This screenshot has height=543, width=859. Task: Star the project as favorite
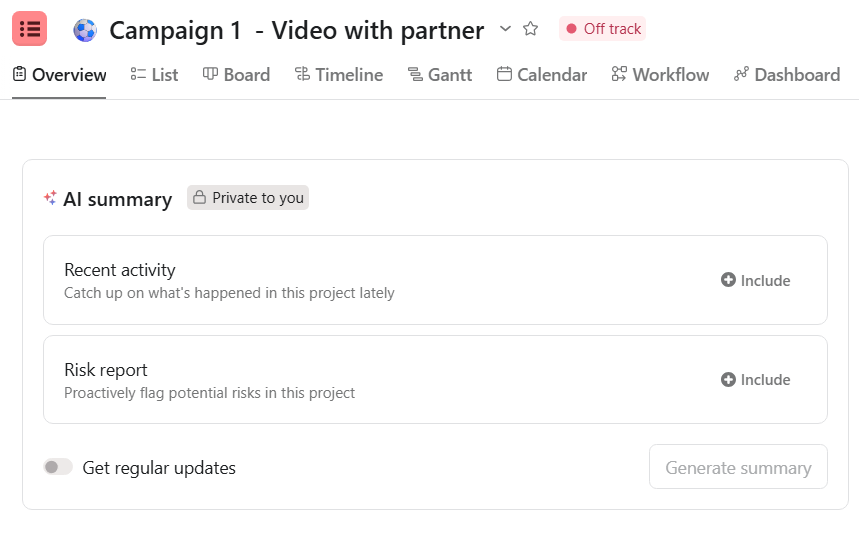pyautogui.click(x=531, y=29)
